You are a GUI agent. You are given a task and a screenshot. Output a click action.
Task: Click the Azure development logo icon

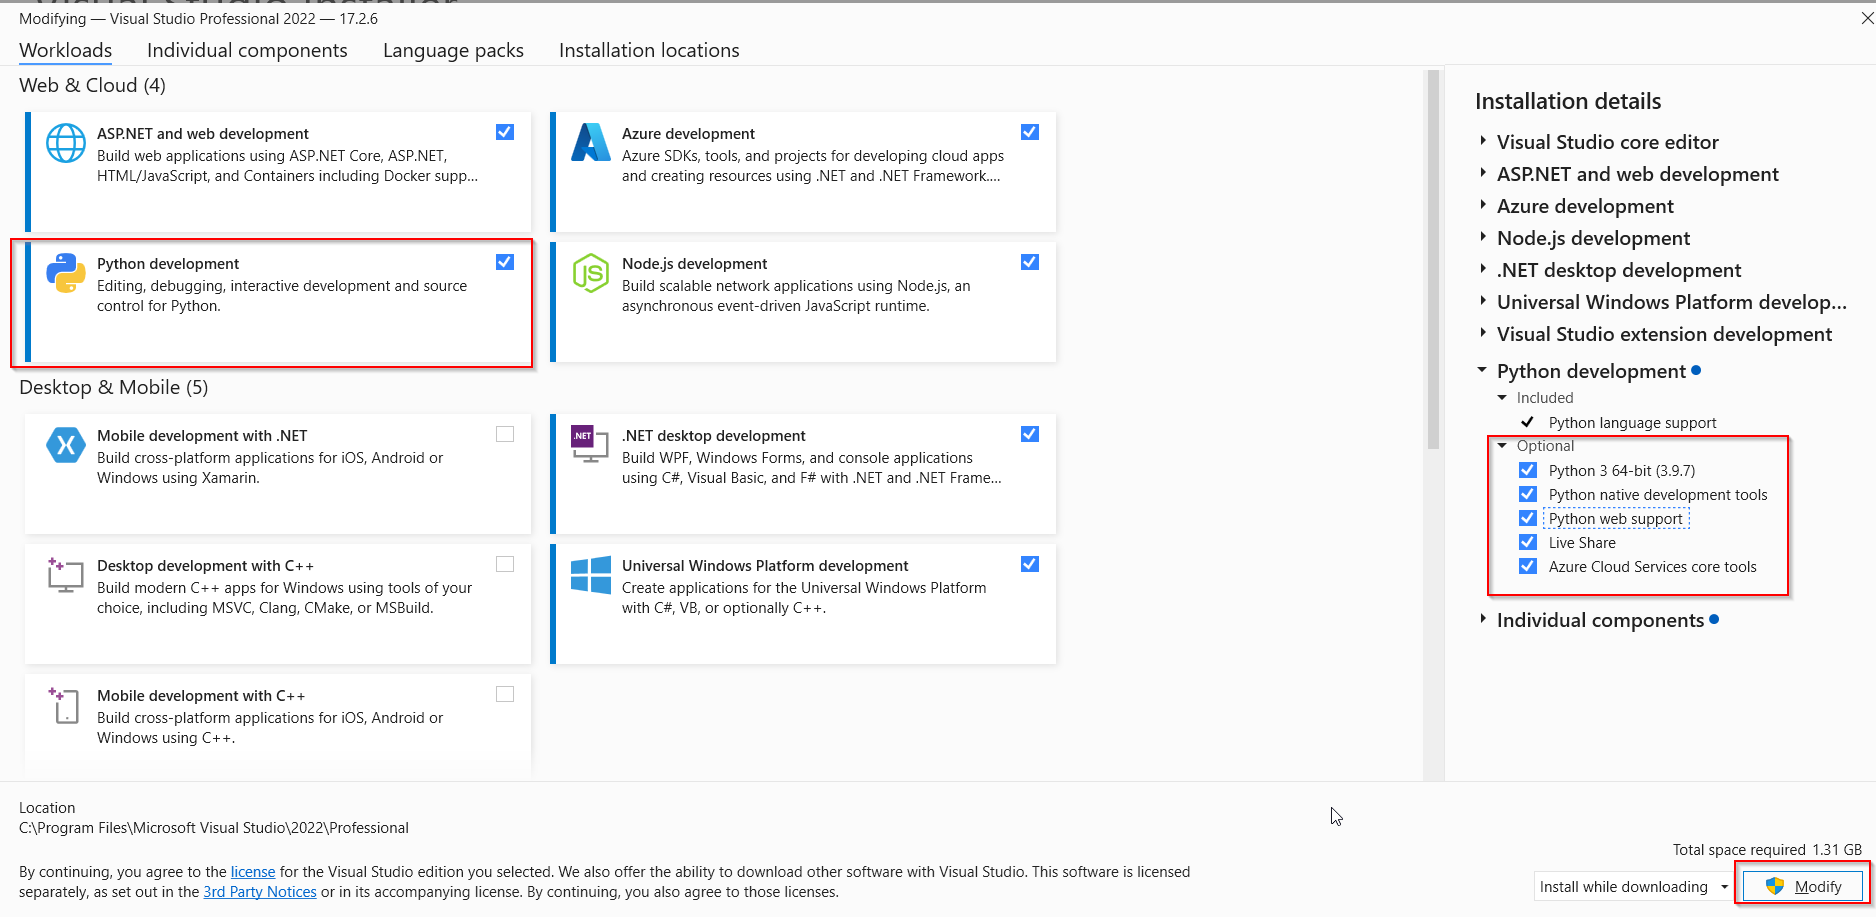coord(591,142)
